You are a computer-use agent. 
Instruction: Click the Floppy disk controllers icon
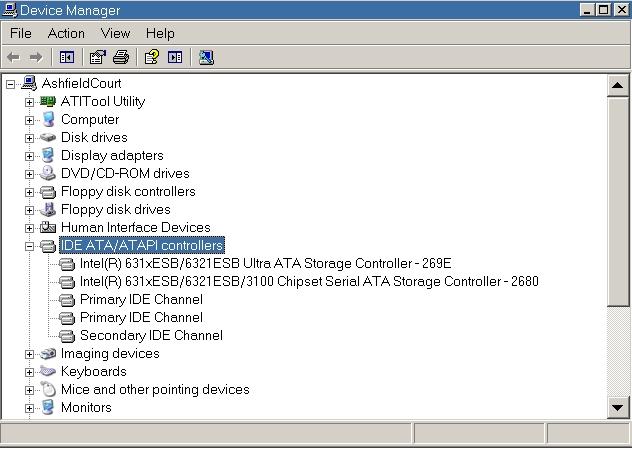pyautogui.click(x=48, y=192)
